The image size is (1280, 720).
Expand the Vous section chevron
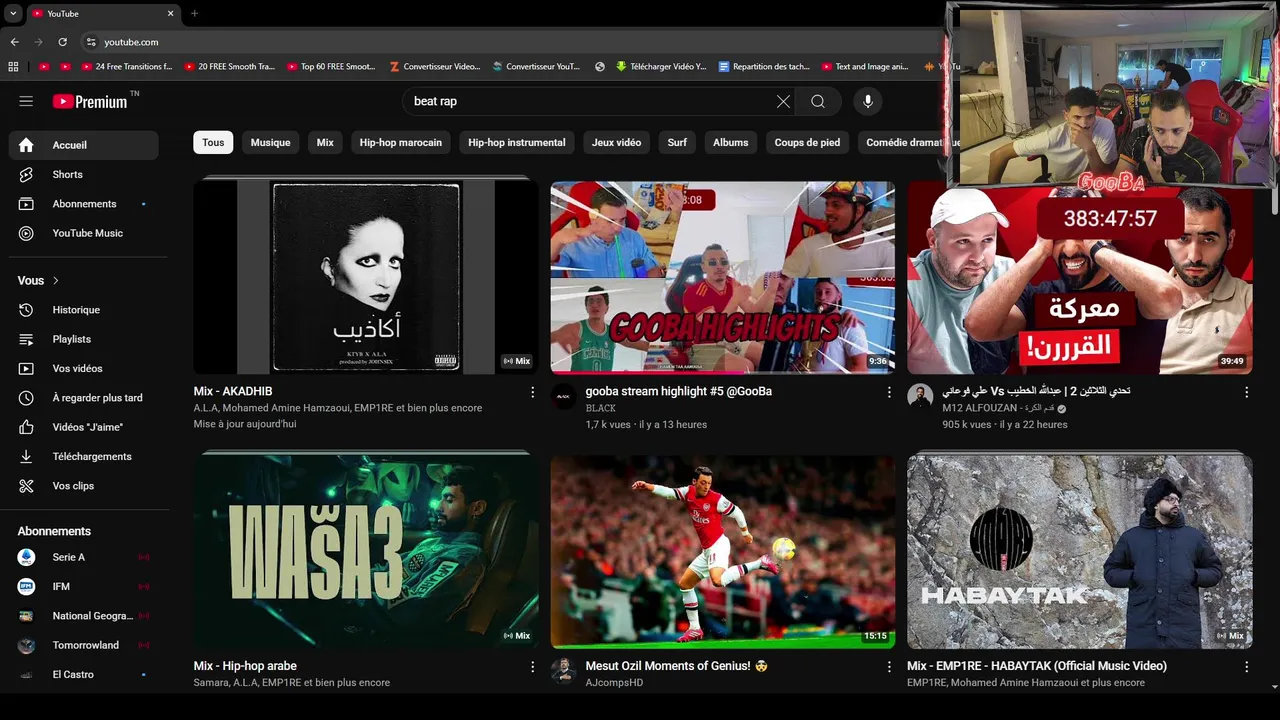click(x=56, y=281)
